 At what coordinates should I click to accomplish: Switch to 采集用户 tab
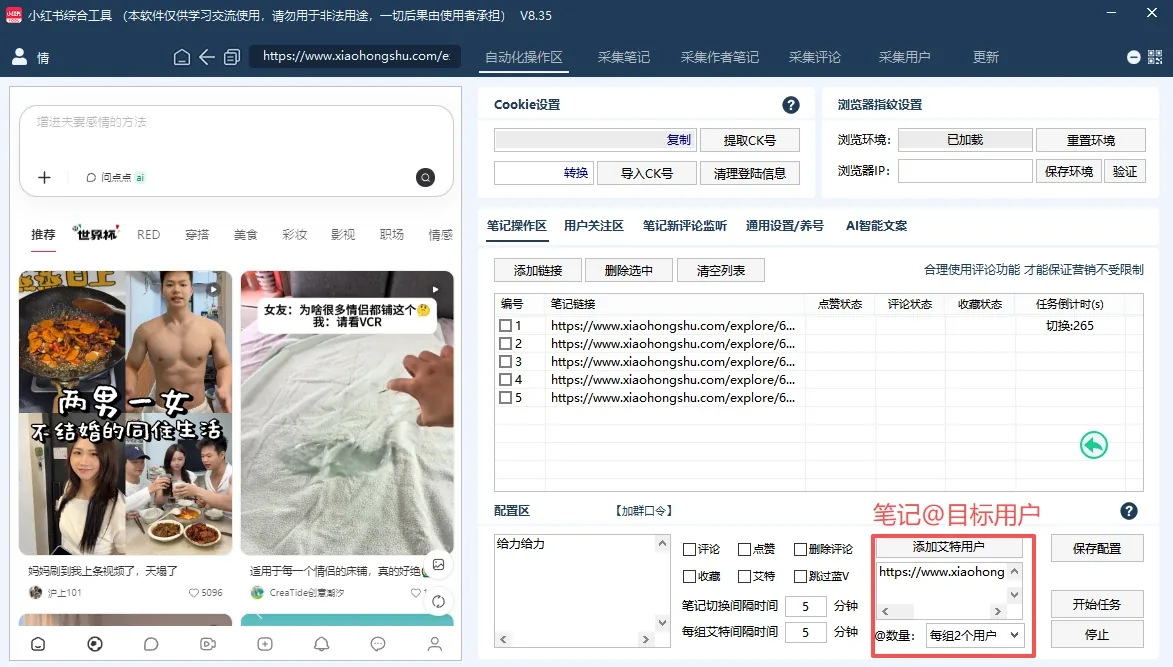(904, 58)
